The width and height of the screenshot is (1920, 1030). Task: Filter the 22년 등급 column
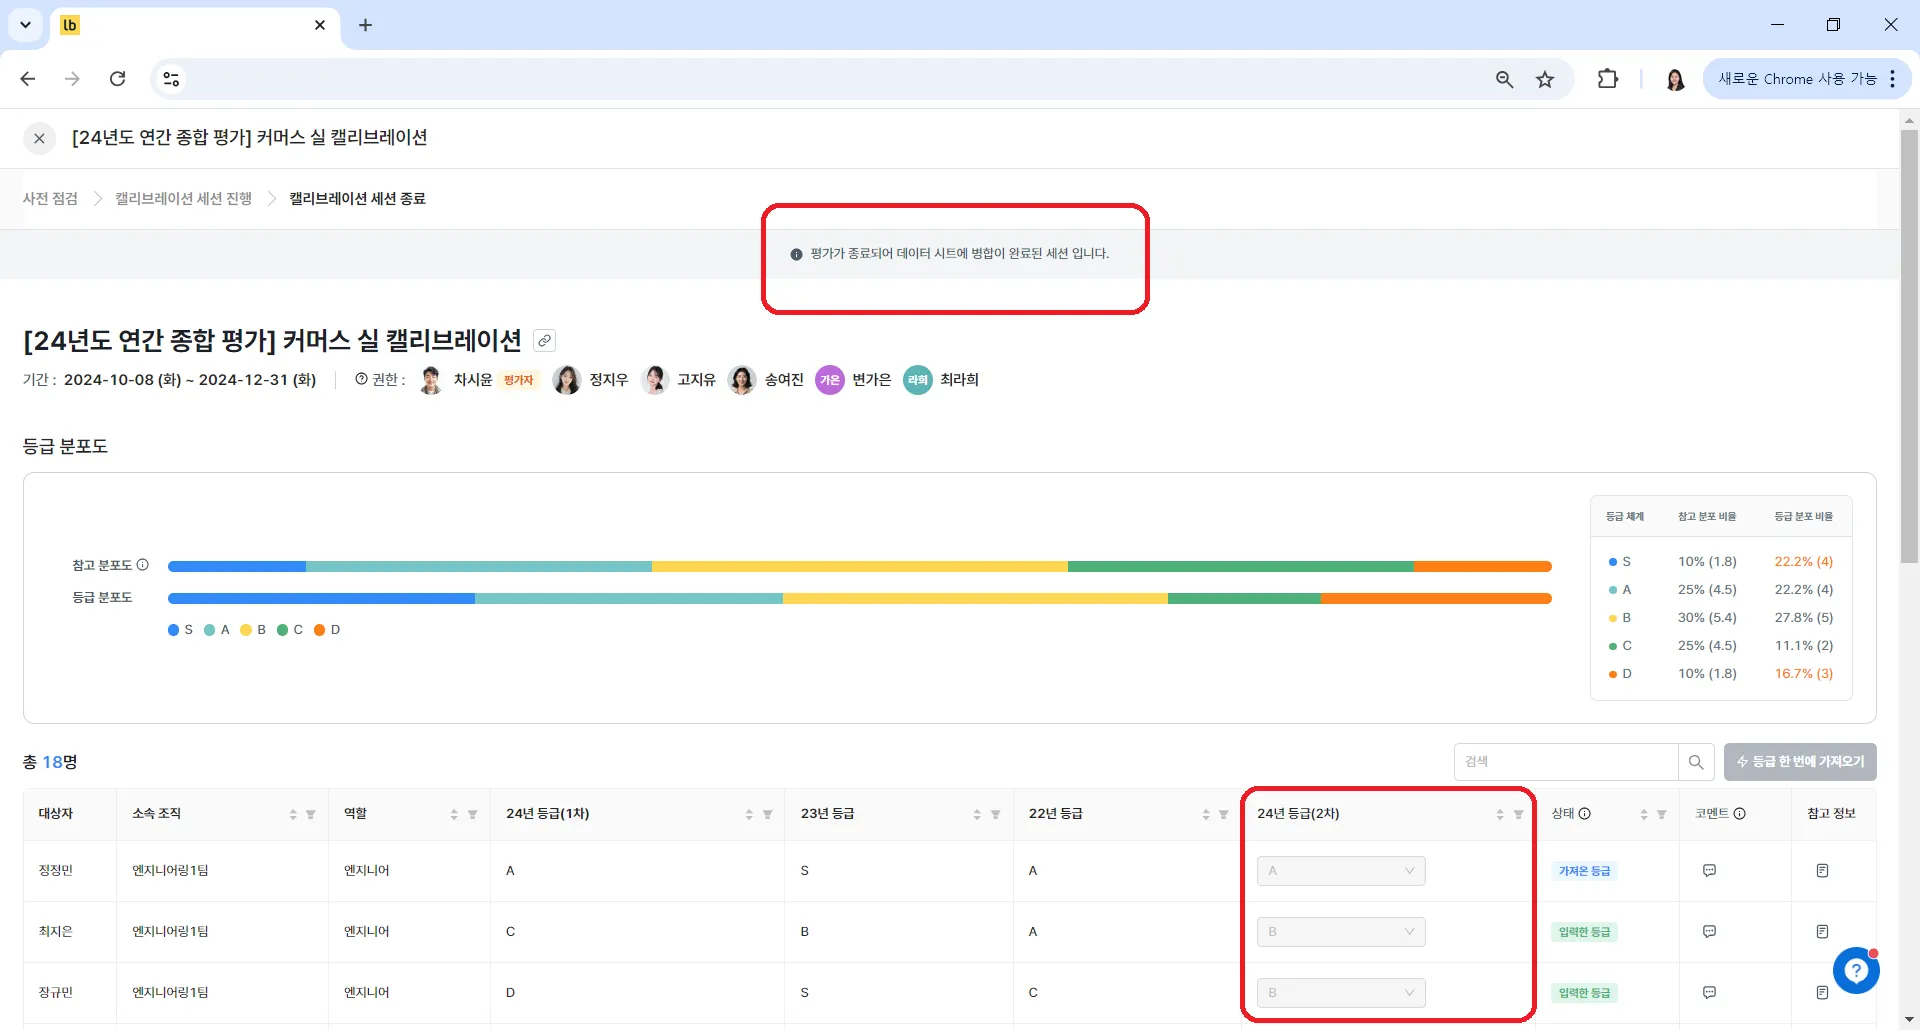coord(1224,815)
